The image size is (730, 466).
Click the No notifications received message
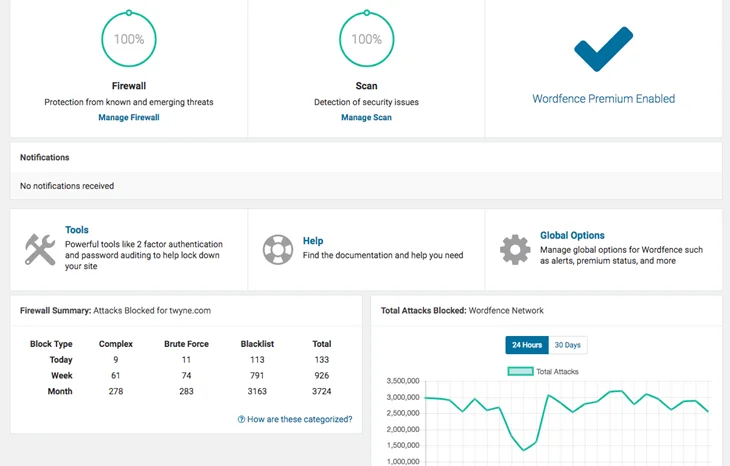67,186
